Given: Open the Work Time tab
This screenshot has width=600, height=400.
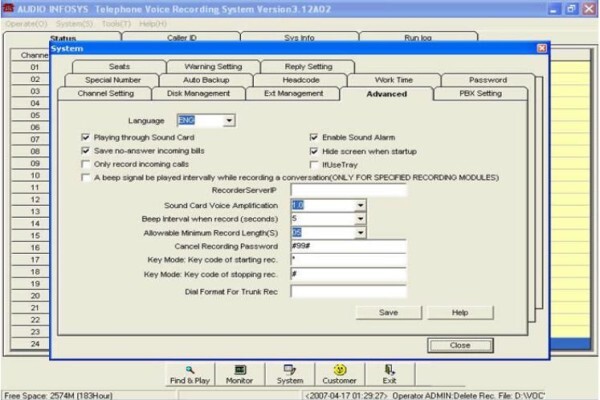Looking at the screenshot, I should (x=394, y=80).
